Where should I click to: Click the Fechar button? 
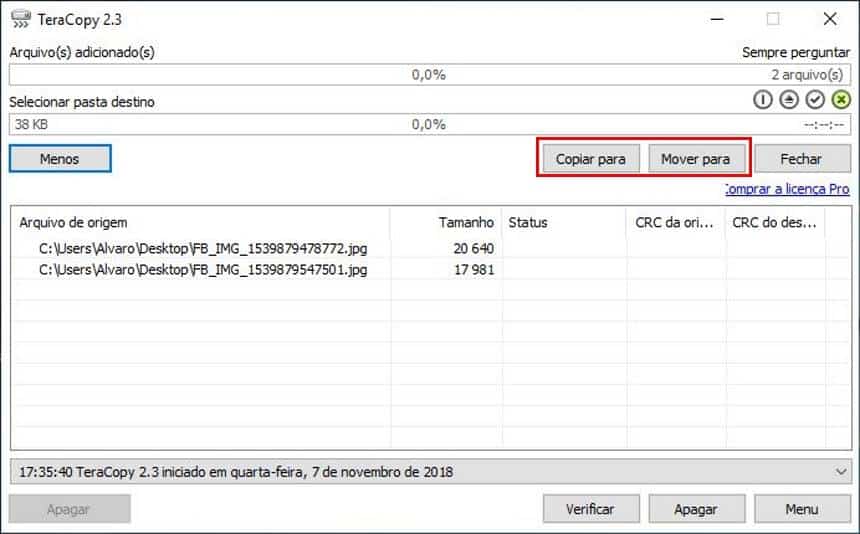click(801, 159)
